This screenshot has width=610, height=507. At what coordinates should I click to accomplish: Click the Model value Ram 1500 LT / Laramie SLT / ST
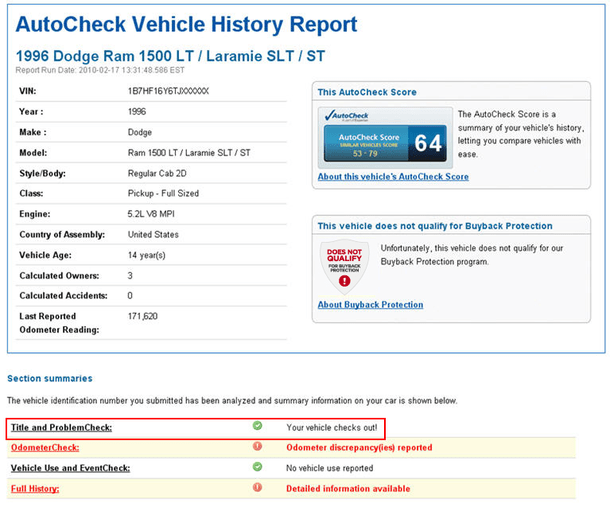click(x=189, y=153)
